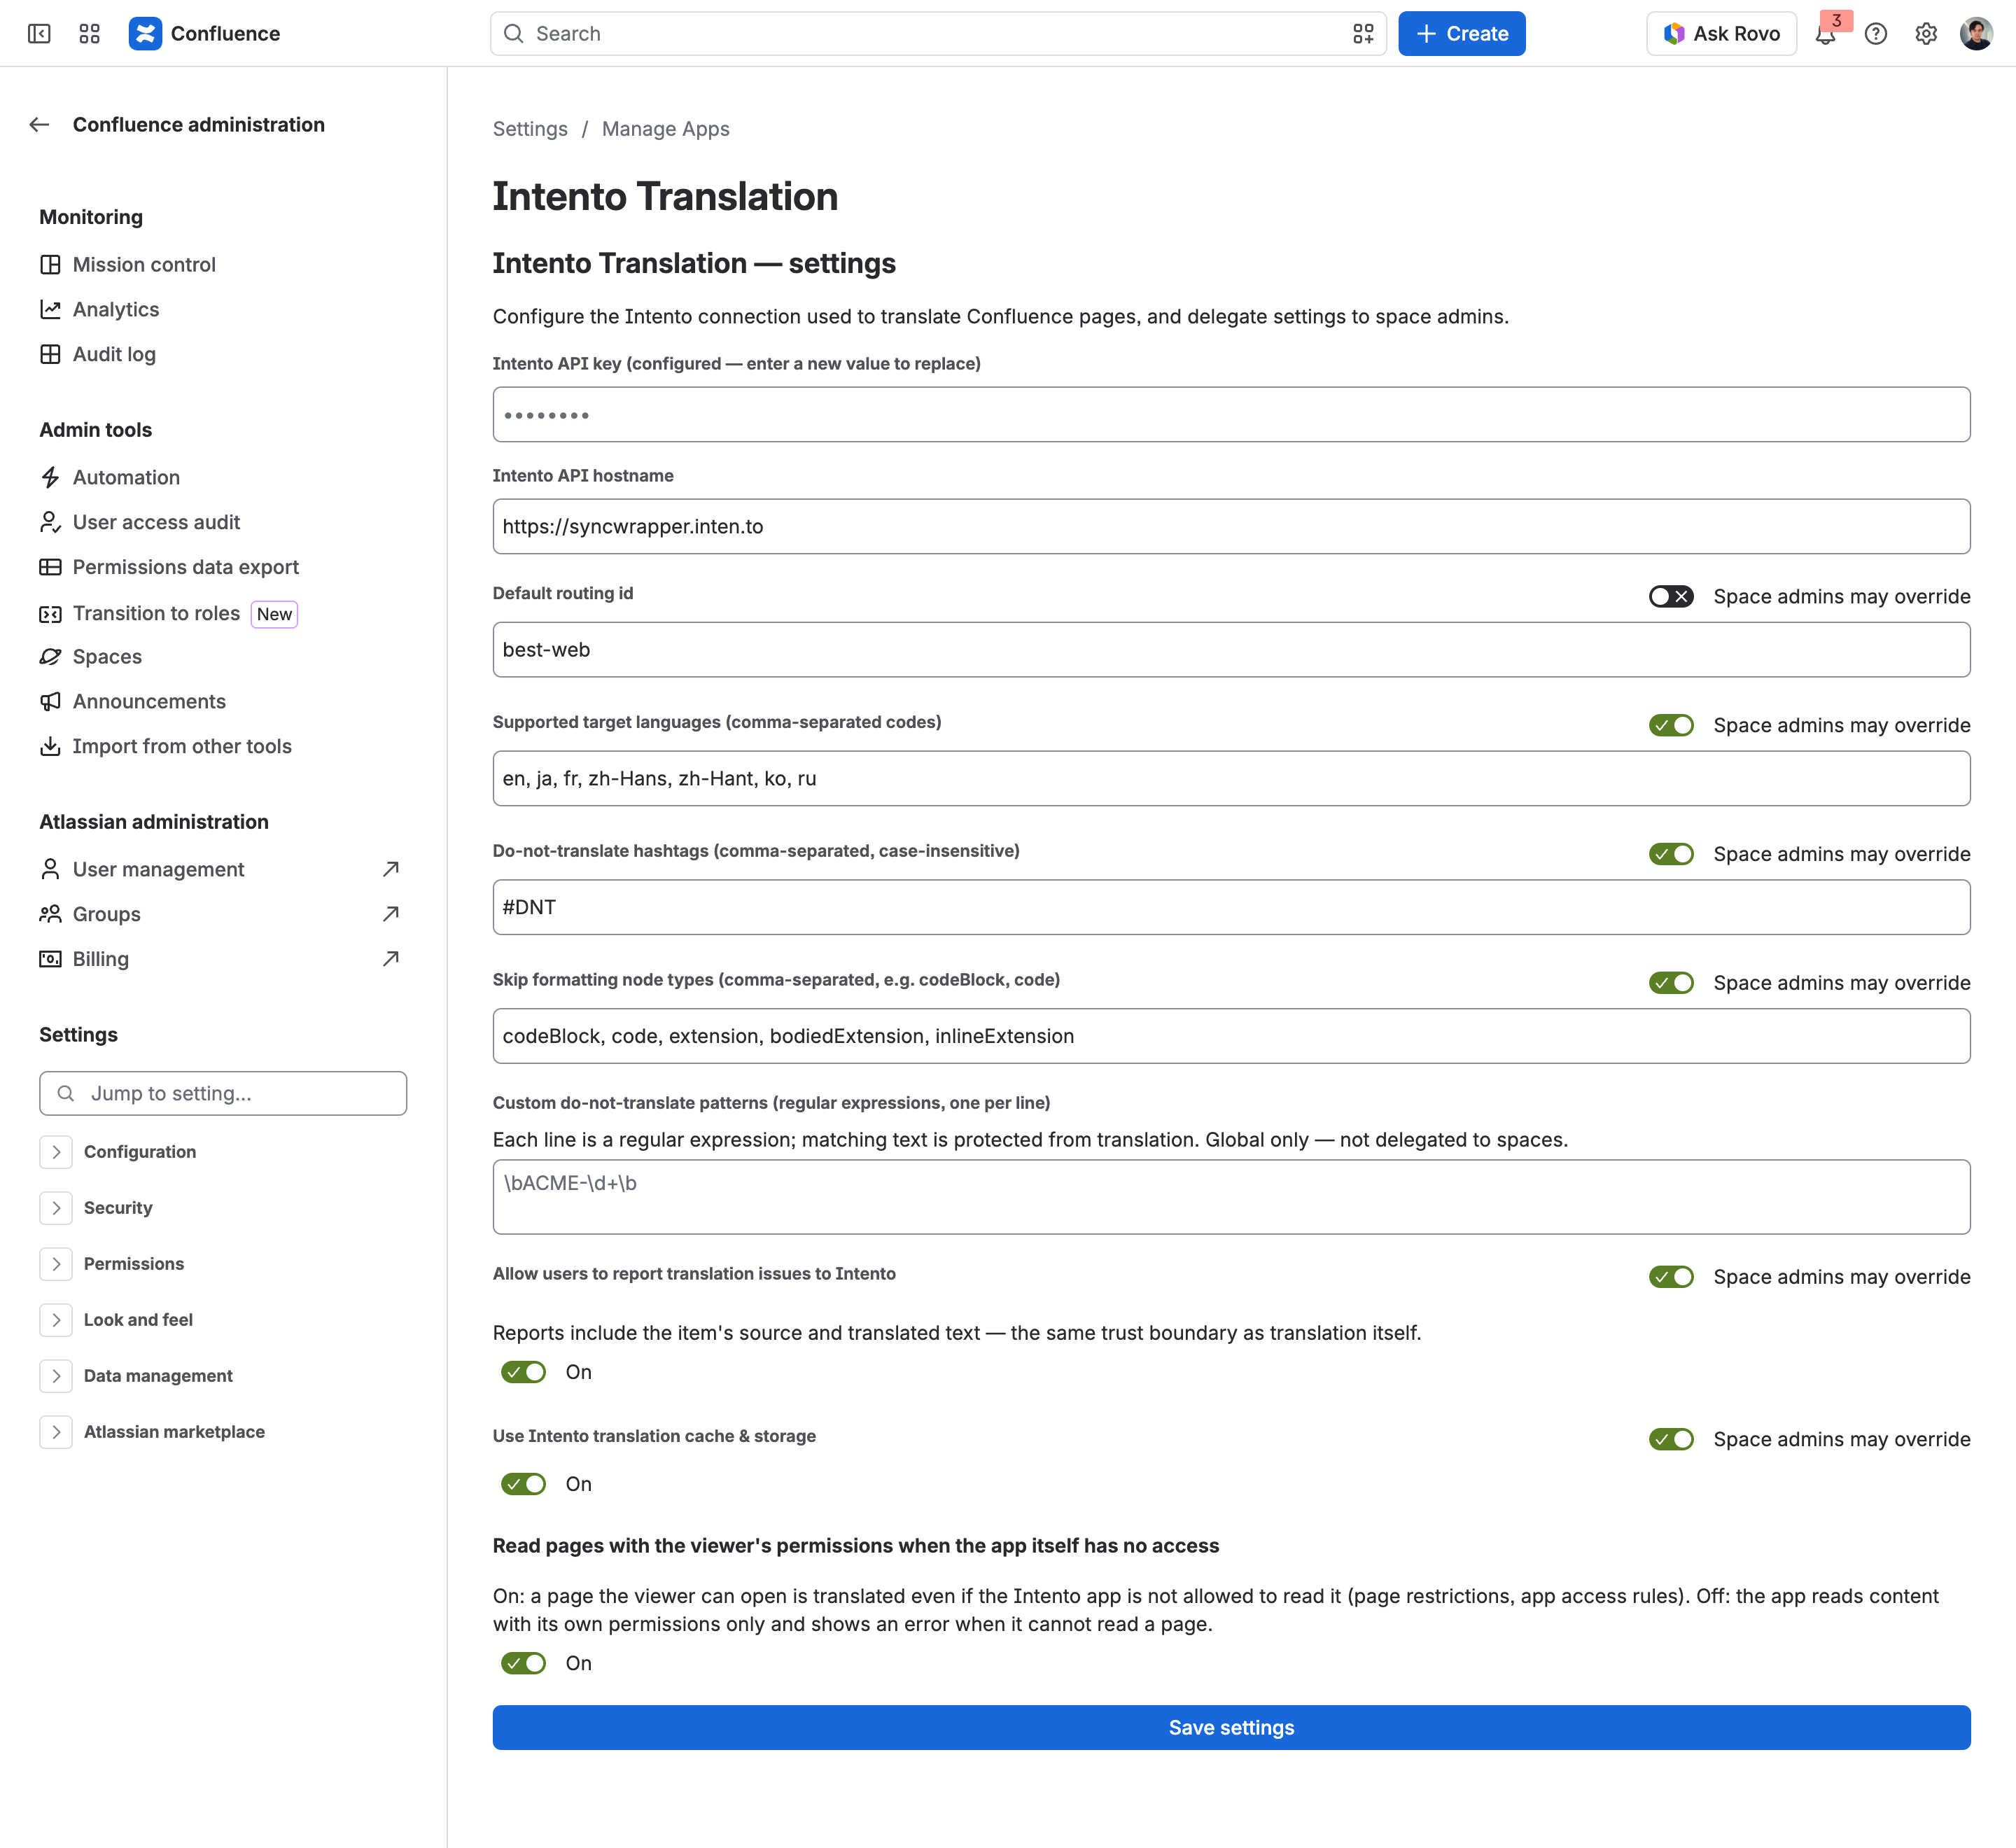Click the Default routing id field
This screenshot has height=1848, width=2016.
click(1231, 650)
